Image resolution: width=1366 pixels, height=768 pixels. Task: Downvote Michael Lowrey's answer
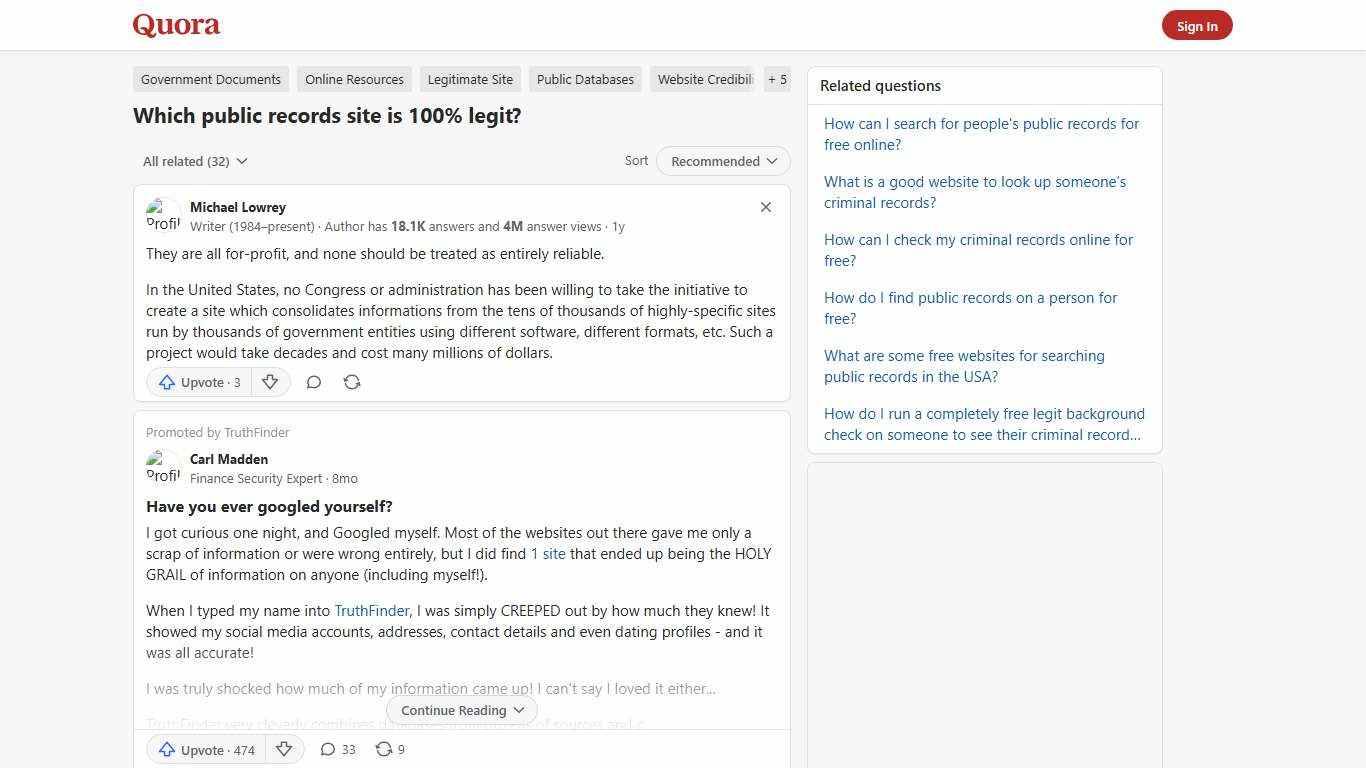[270, 382]
